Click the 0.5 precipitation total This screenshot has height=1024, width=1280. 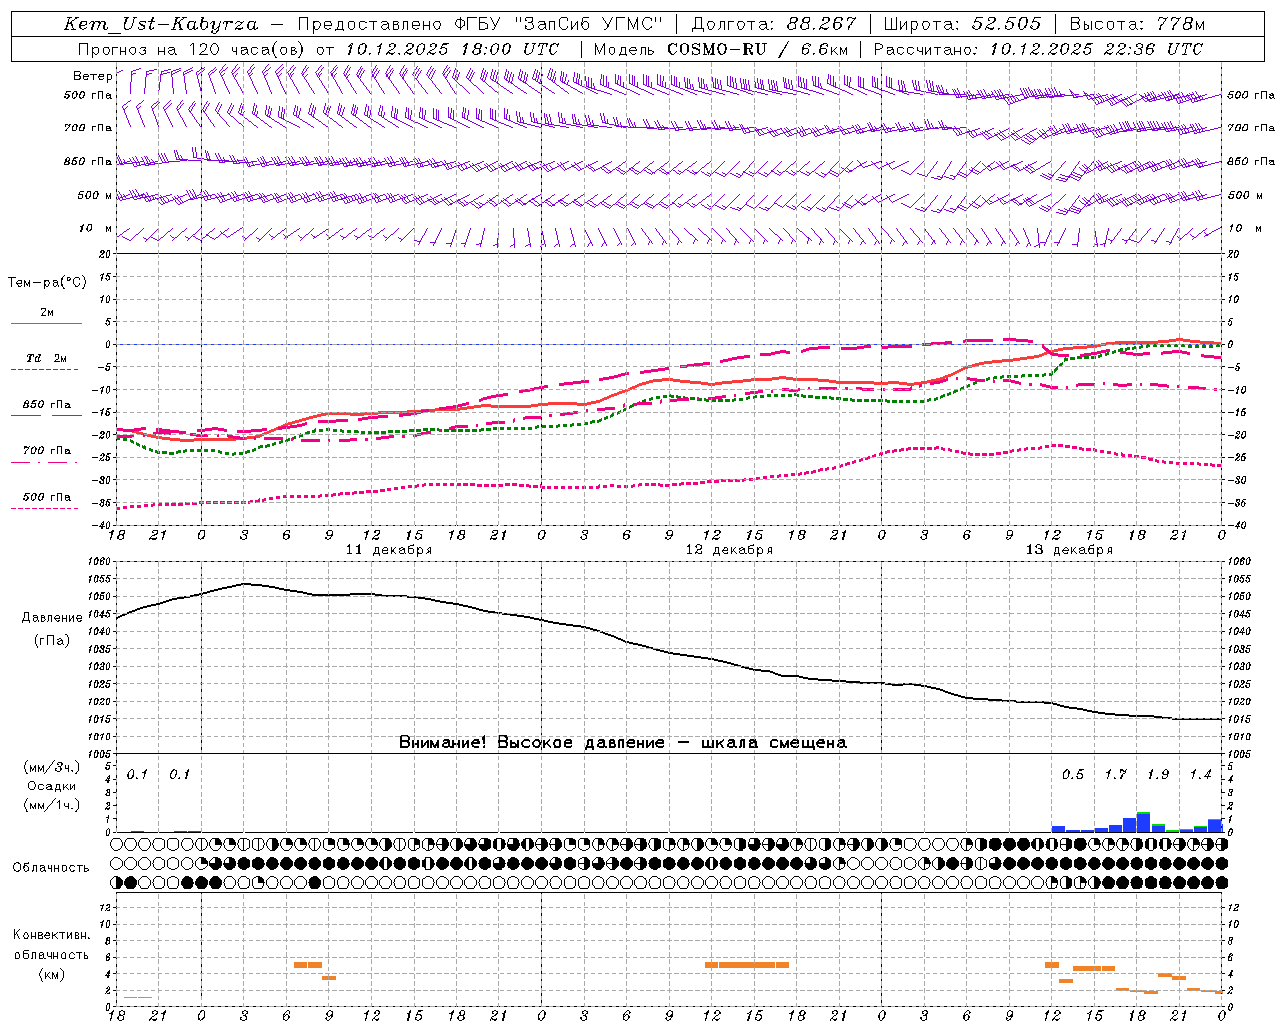tap(1073, 775)
